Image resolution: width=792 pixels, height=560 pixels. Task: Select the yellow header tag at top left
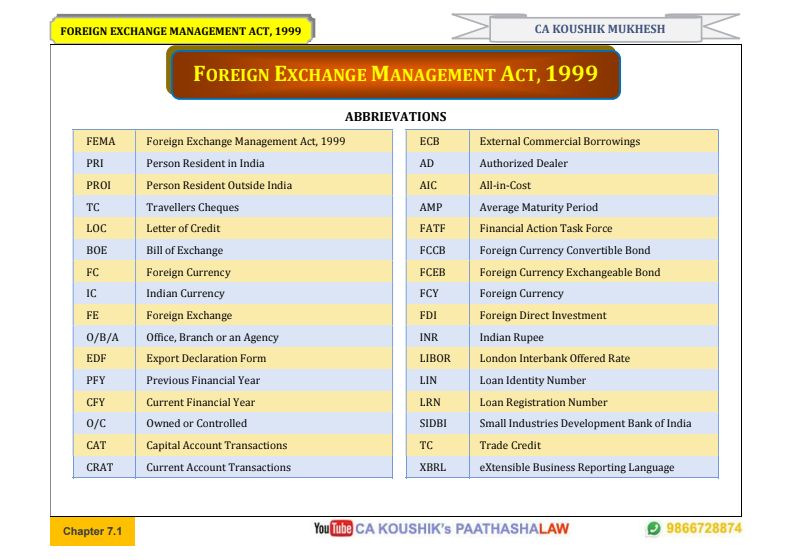(181, 31)
